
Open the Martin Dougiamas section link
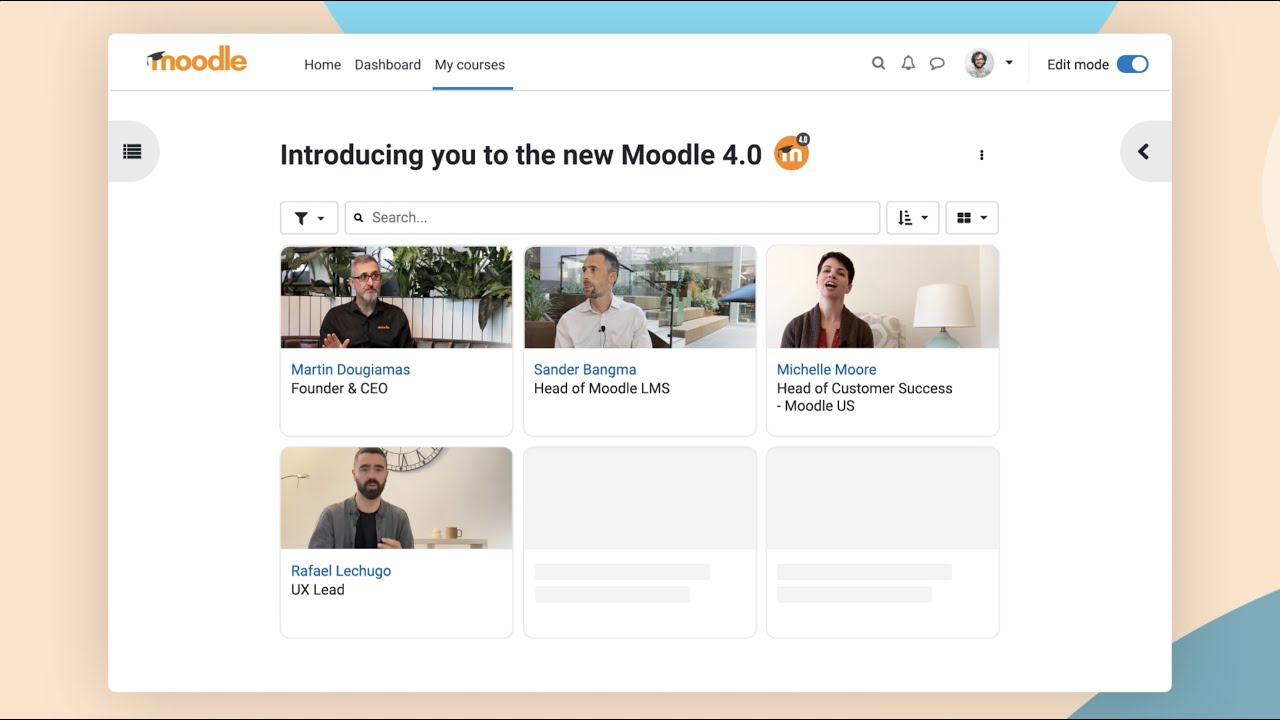(350, 369)
